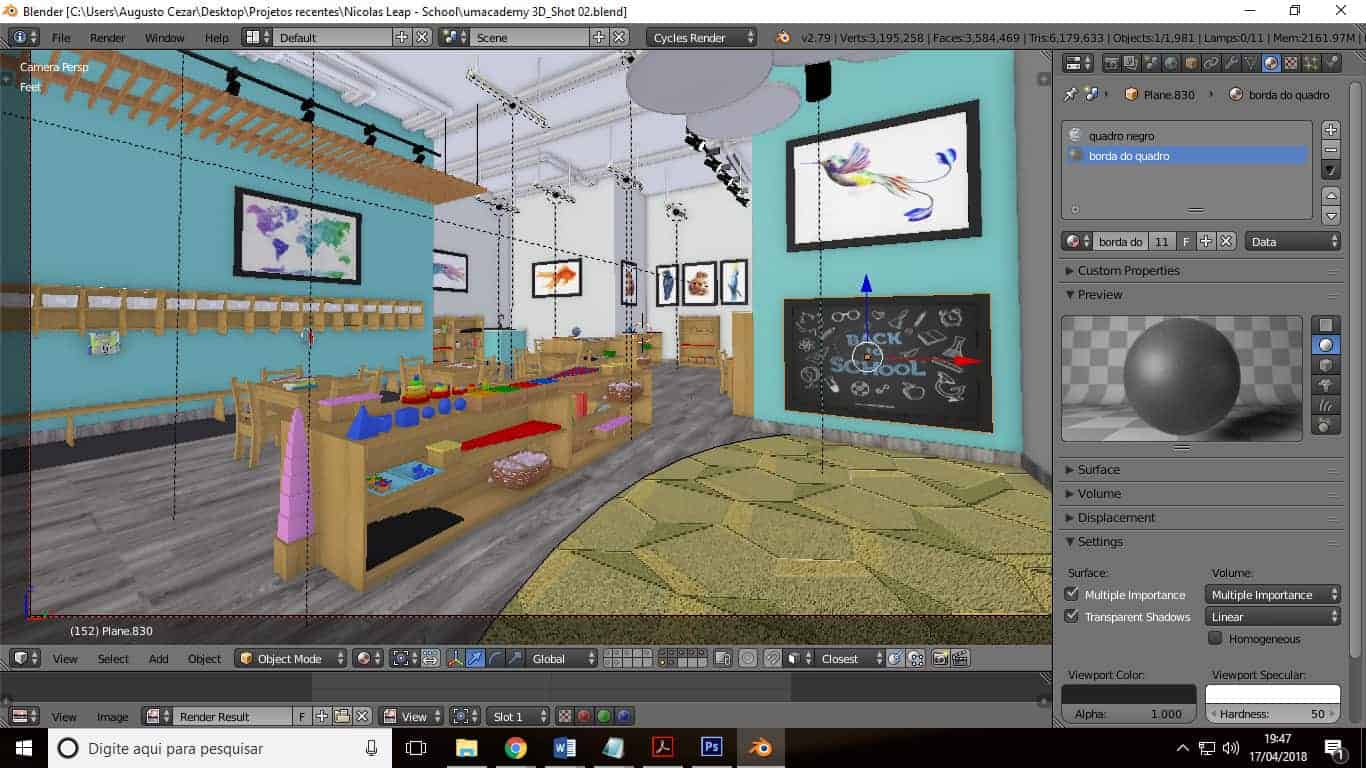Click the pin icon in the material breadcrumb
1366x768 pixels.
coord(1072,93)
